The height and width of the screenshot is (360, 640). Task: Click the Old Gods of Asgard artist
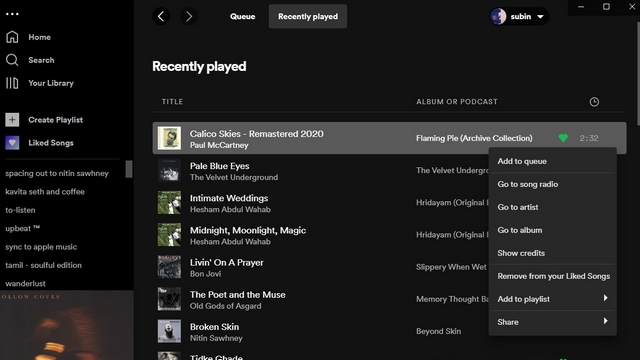pos(225,306)
